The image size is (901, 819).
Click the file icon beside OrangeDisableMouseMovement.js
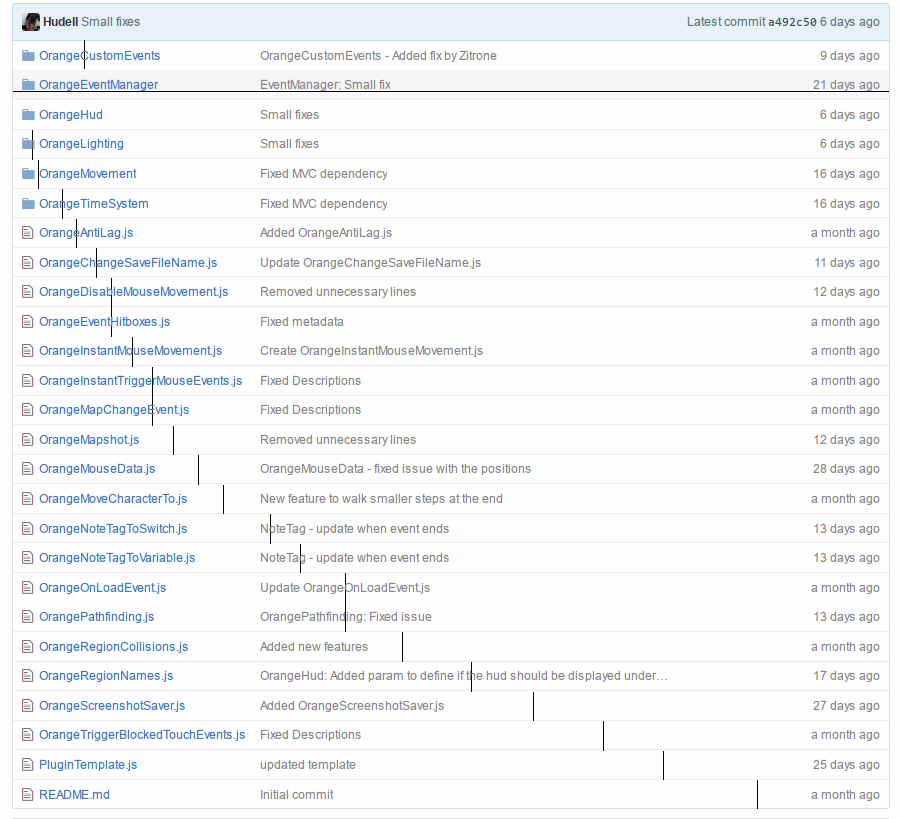pyautogui.click(x=27, y=292)
